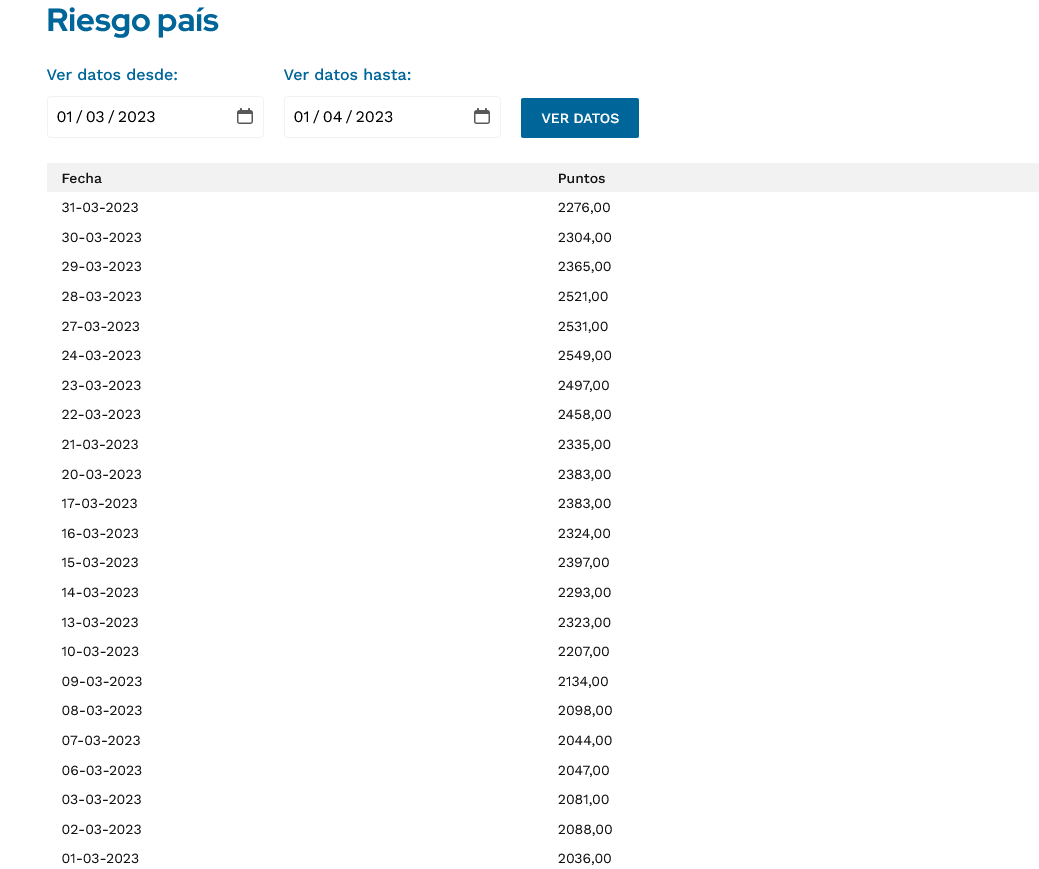The image size is (1039, 869).
Task: Open the calendar picker for start date
Action: coord(245,117)
